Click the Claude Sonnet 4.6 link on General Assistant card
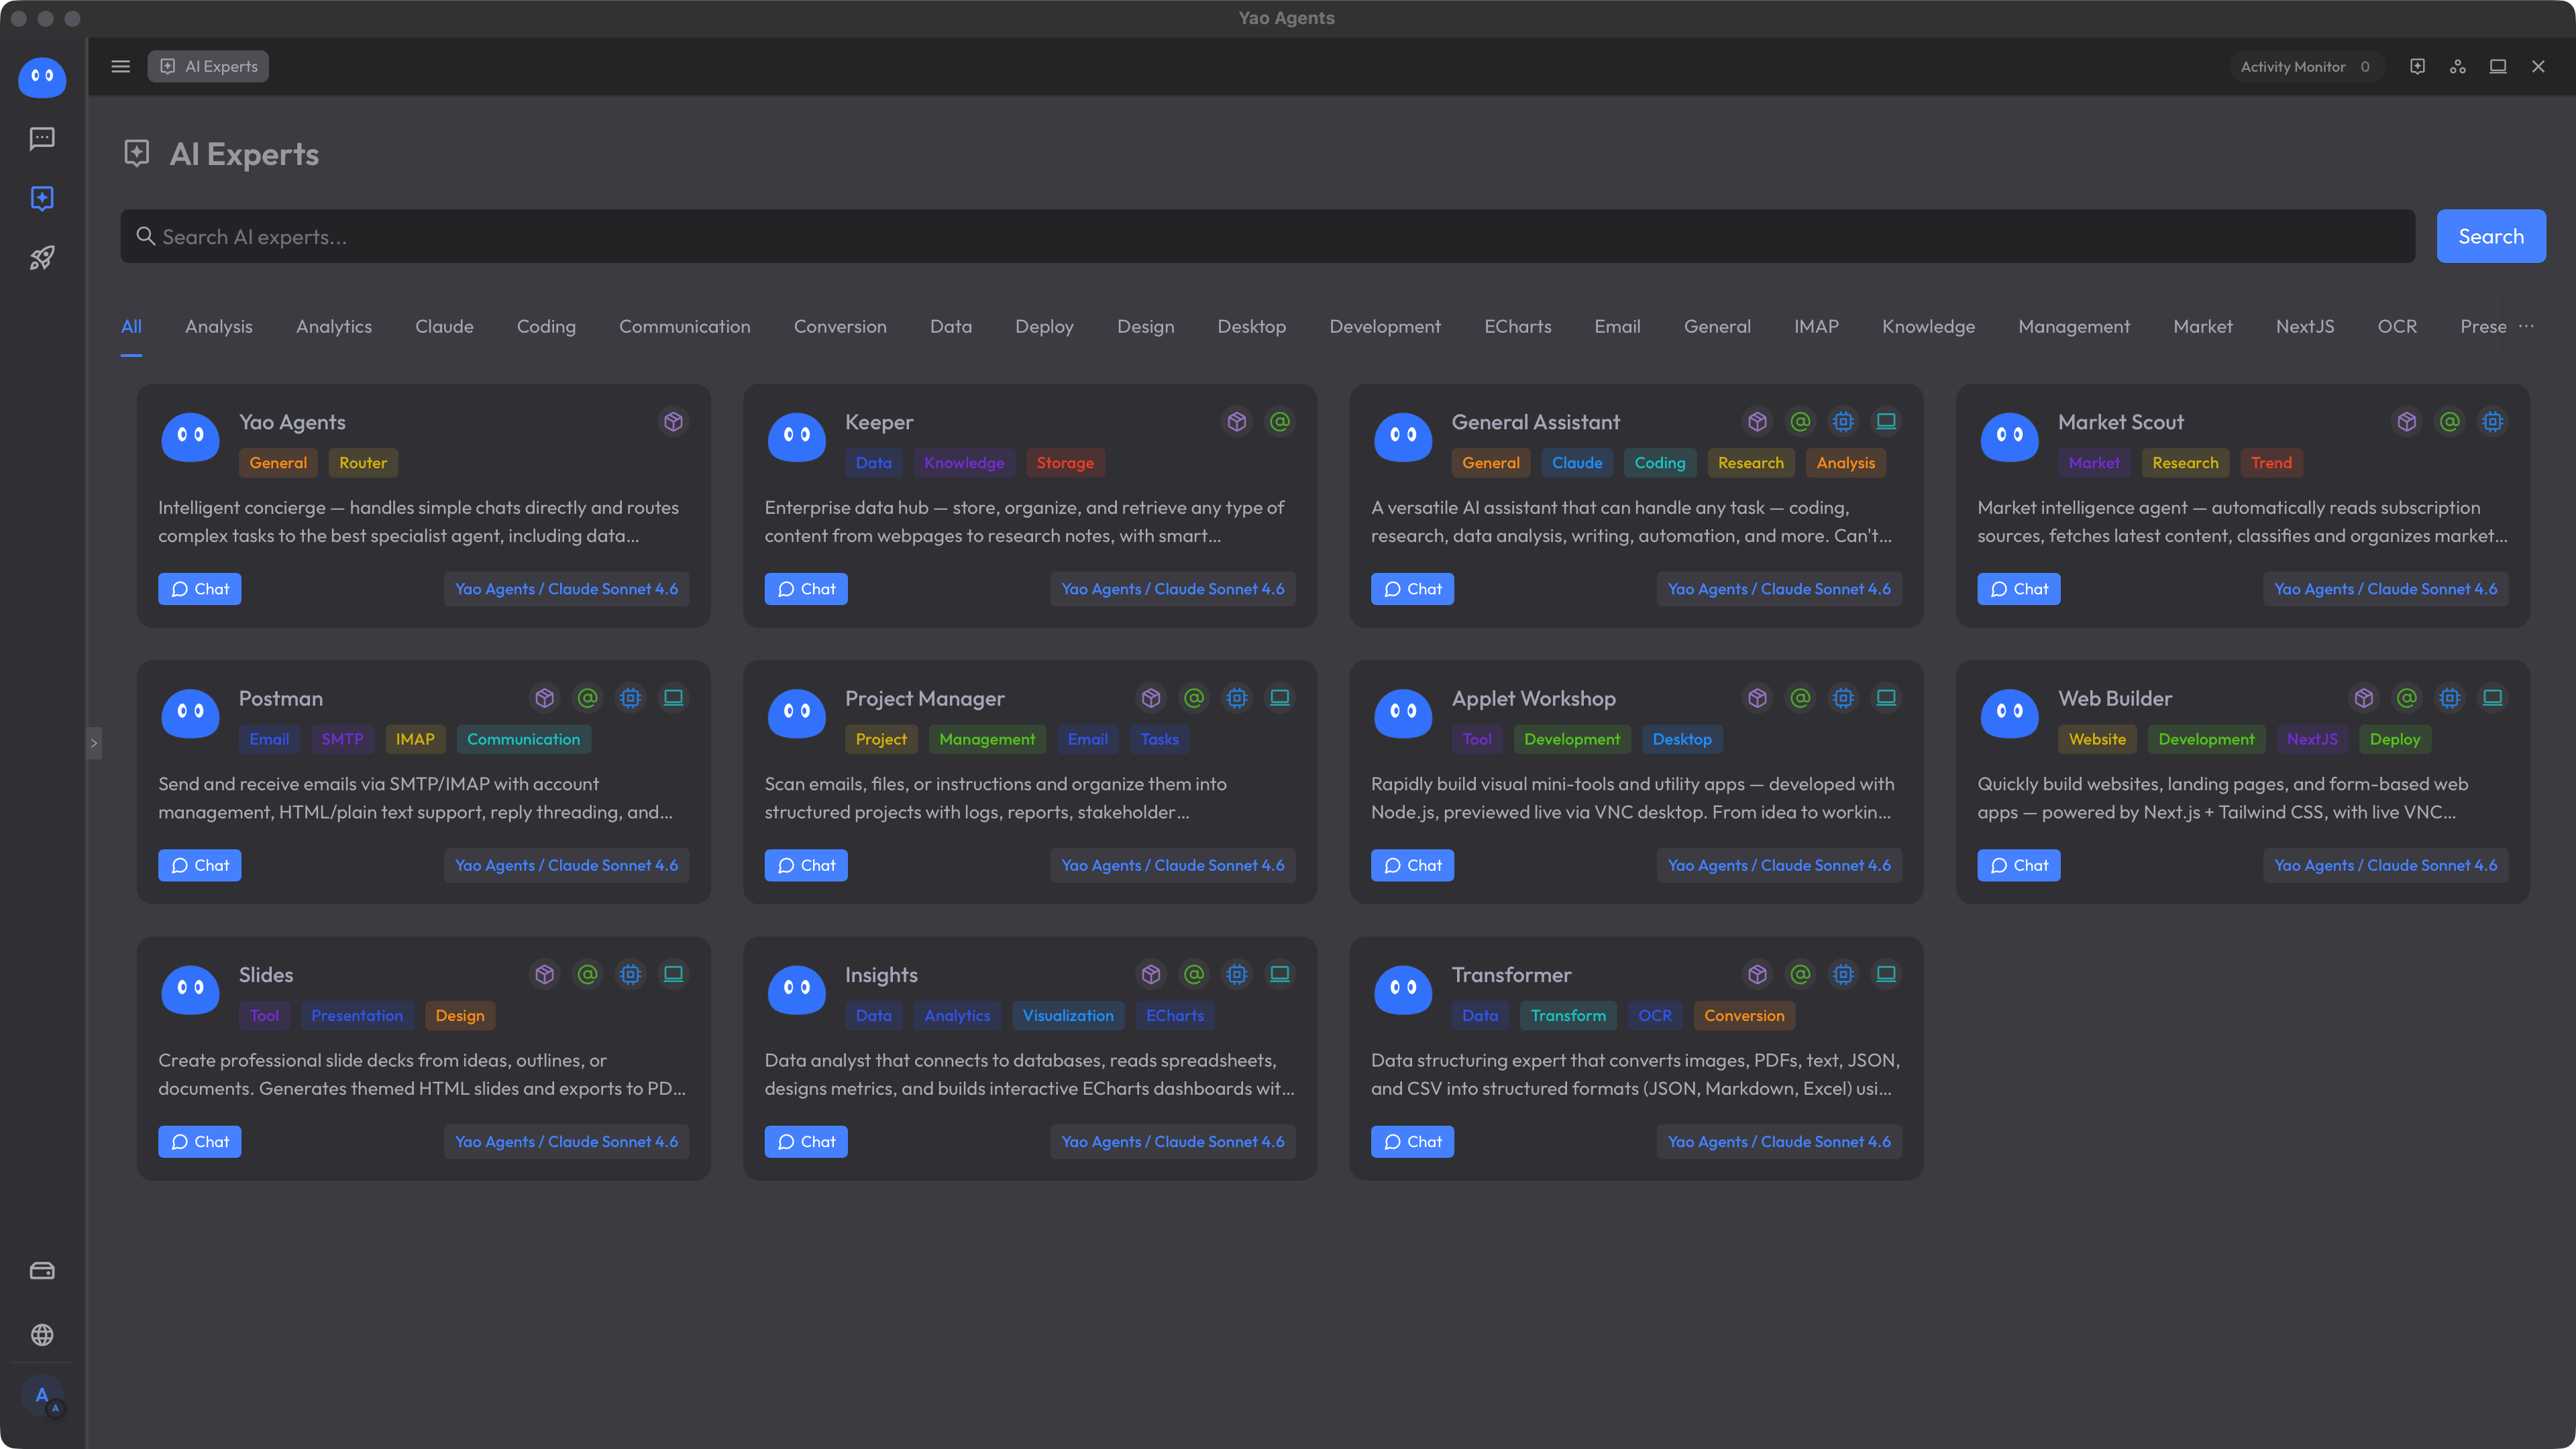The image size is (2576, 1449). point(1779,589)
